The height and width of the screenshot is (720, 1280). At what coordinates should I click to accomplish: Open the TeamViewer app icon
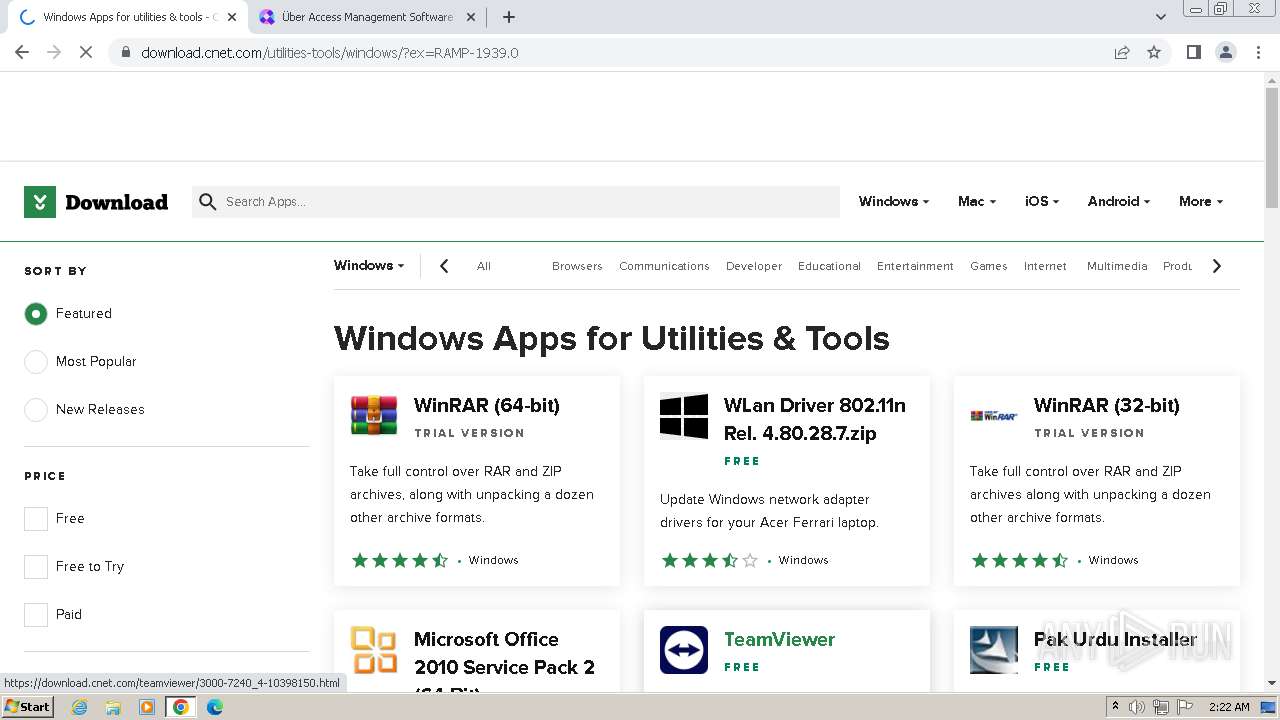click(684, 650)
